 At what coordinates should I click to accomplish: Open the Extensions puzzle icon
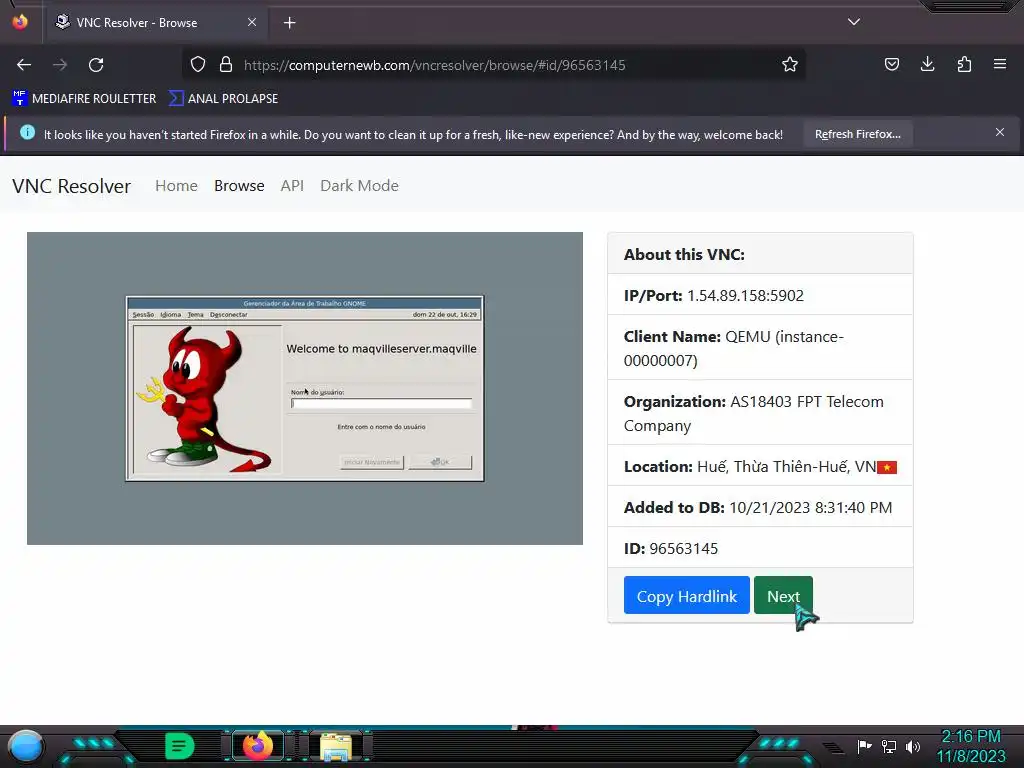pos(964,64)
